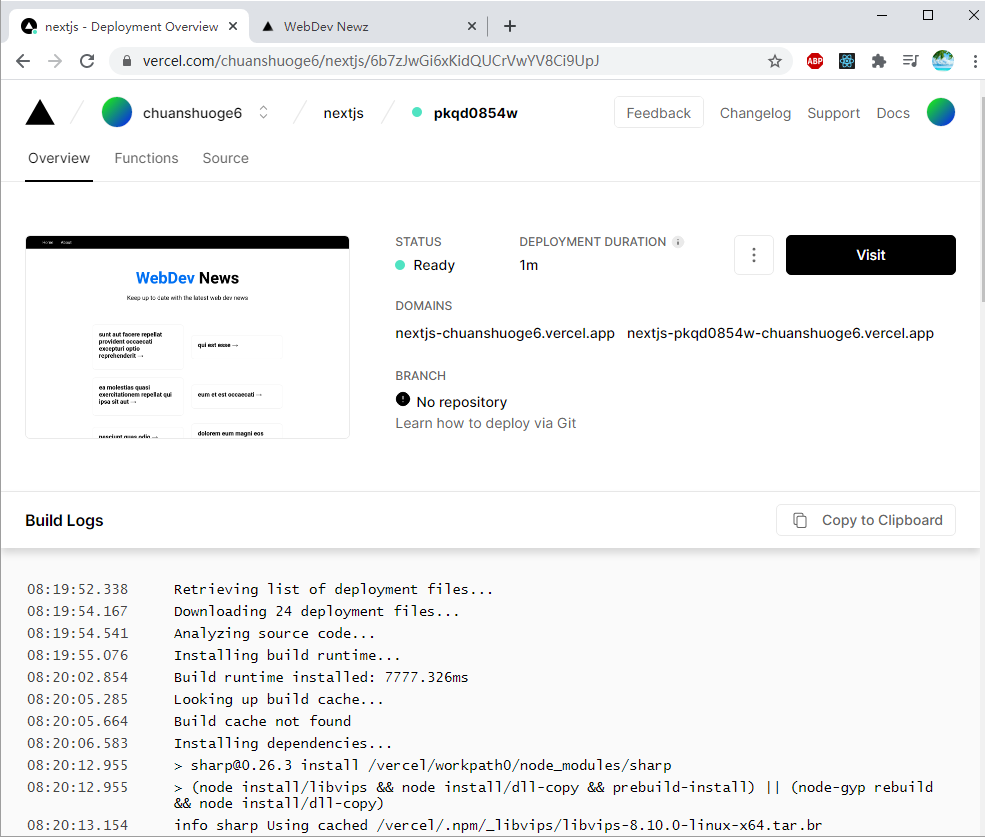
Task: Click the deployment duration info icon
Action: pyautogui.click(x=678, y=242)
